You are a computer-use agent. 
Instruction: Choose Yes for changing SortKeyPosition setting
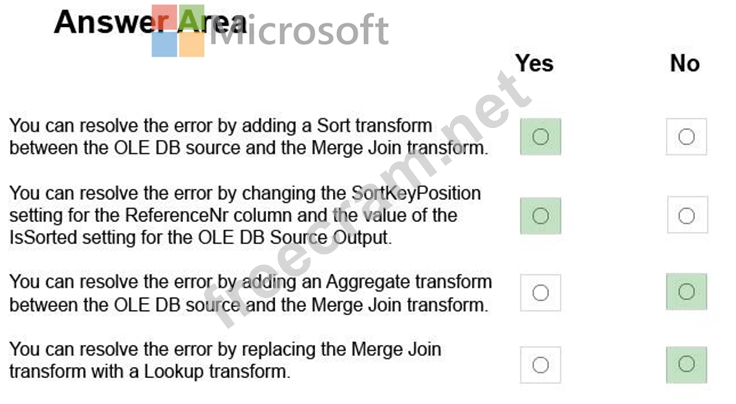pos(540,216)
